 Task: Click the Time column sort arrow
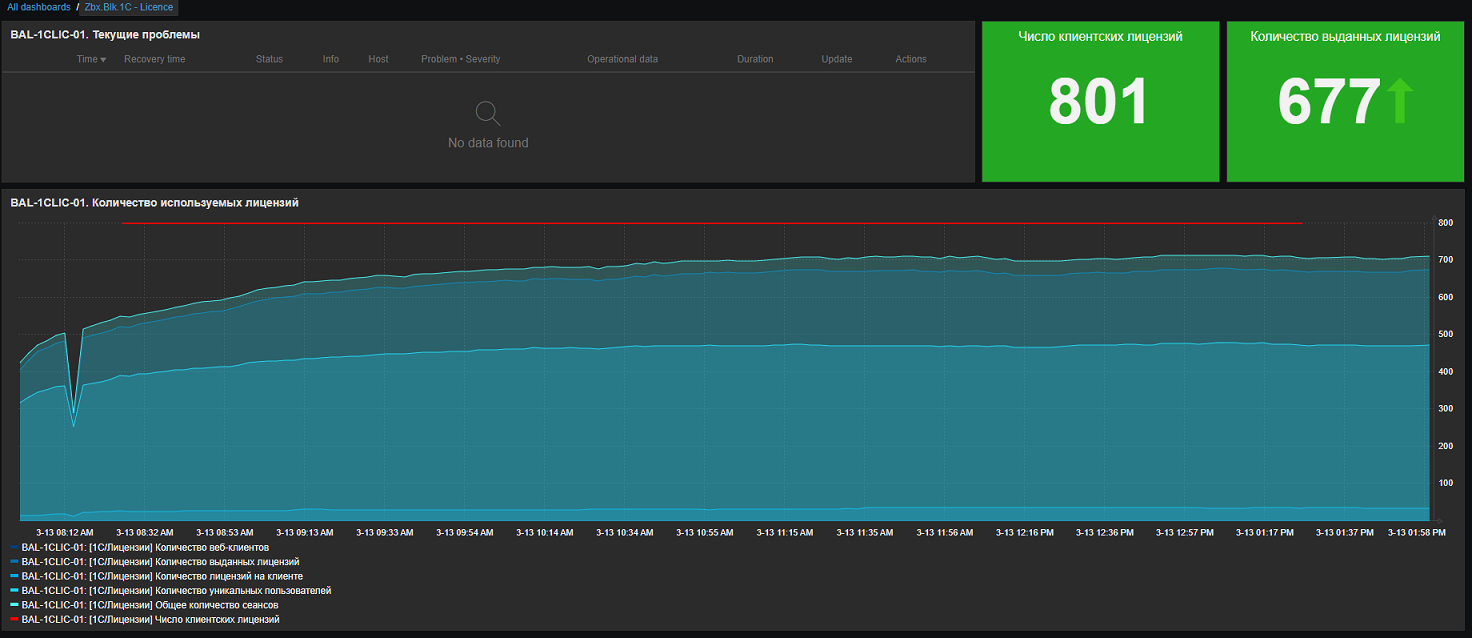tap(103, 60)
